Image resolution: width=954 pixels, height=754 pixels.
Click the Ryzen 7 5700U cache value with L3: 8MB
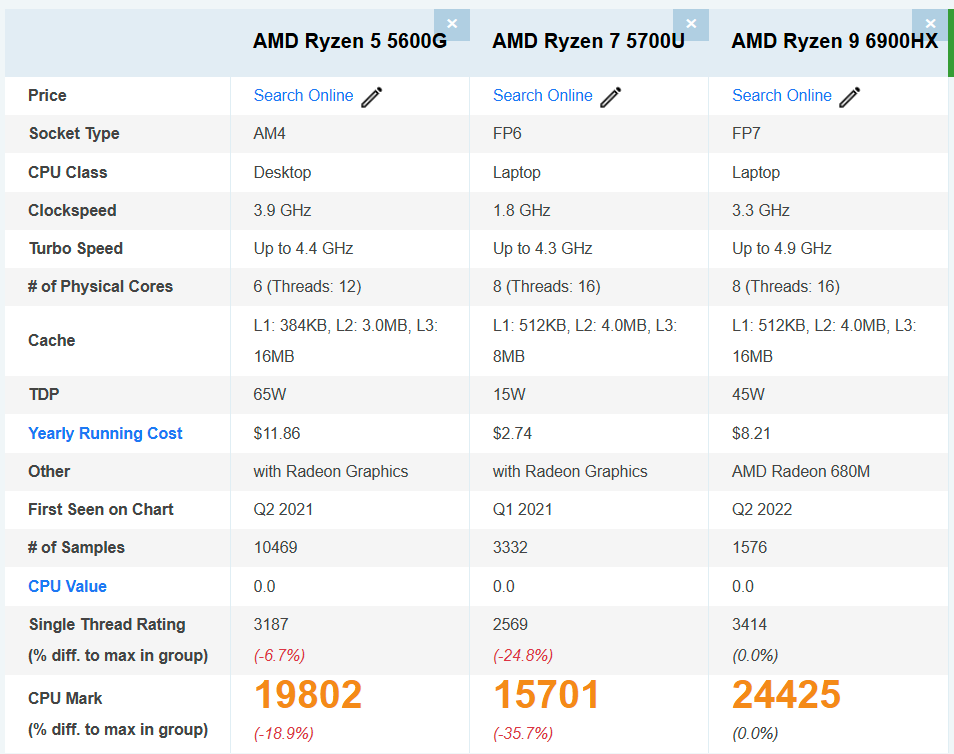coord(585,341)
